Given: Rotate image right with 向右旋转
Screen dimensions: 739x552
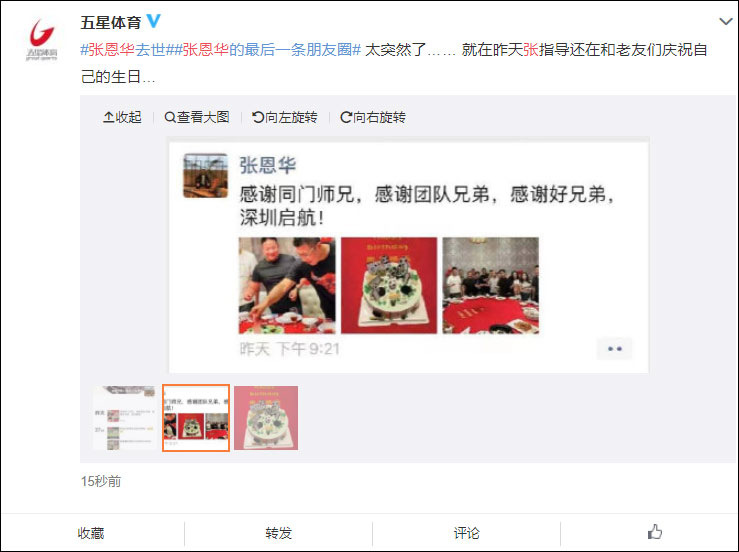Looking at the screenshot, I should coord(373,117).
